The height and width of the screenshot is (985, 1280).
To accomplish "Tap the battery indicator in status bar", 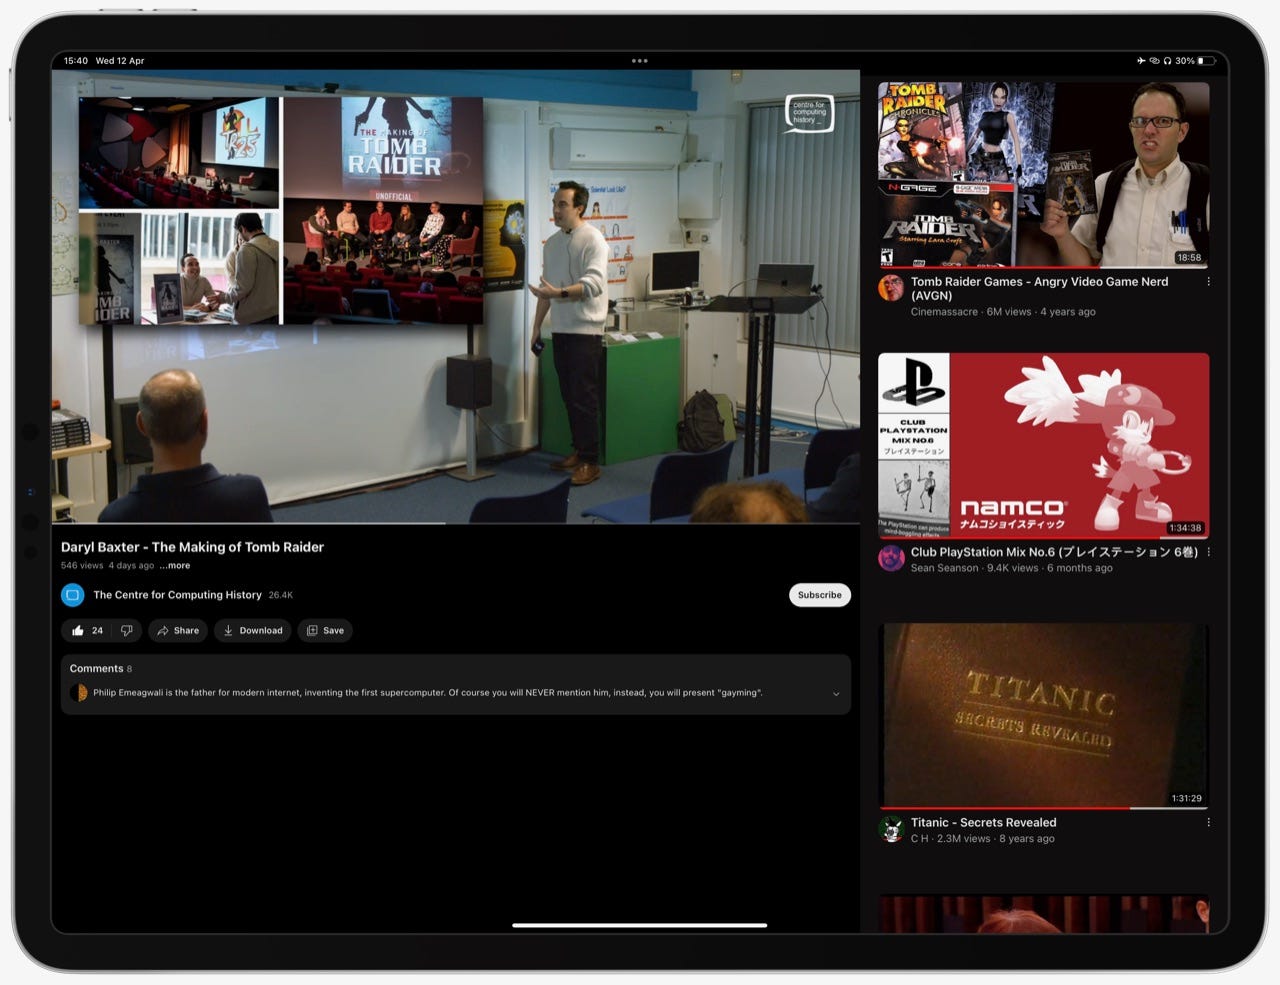I will (1207, 61).
